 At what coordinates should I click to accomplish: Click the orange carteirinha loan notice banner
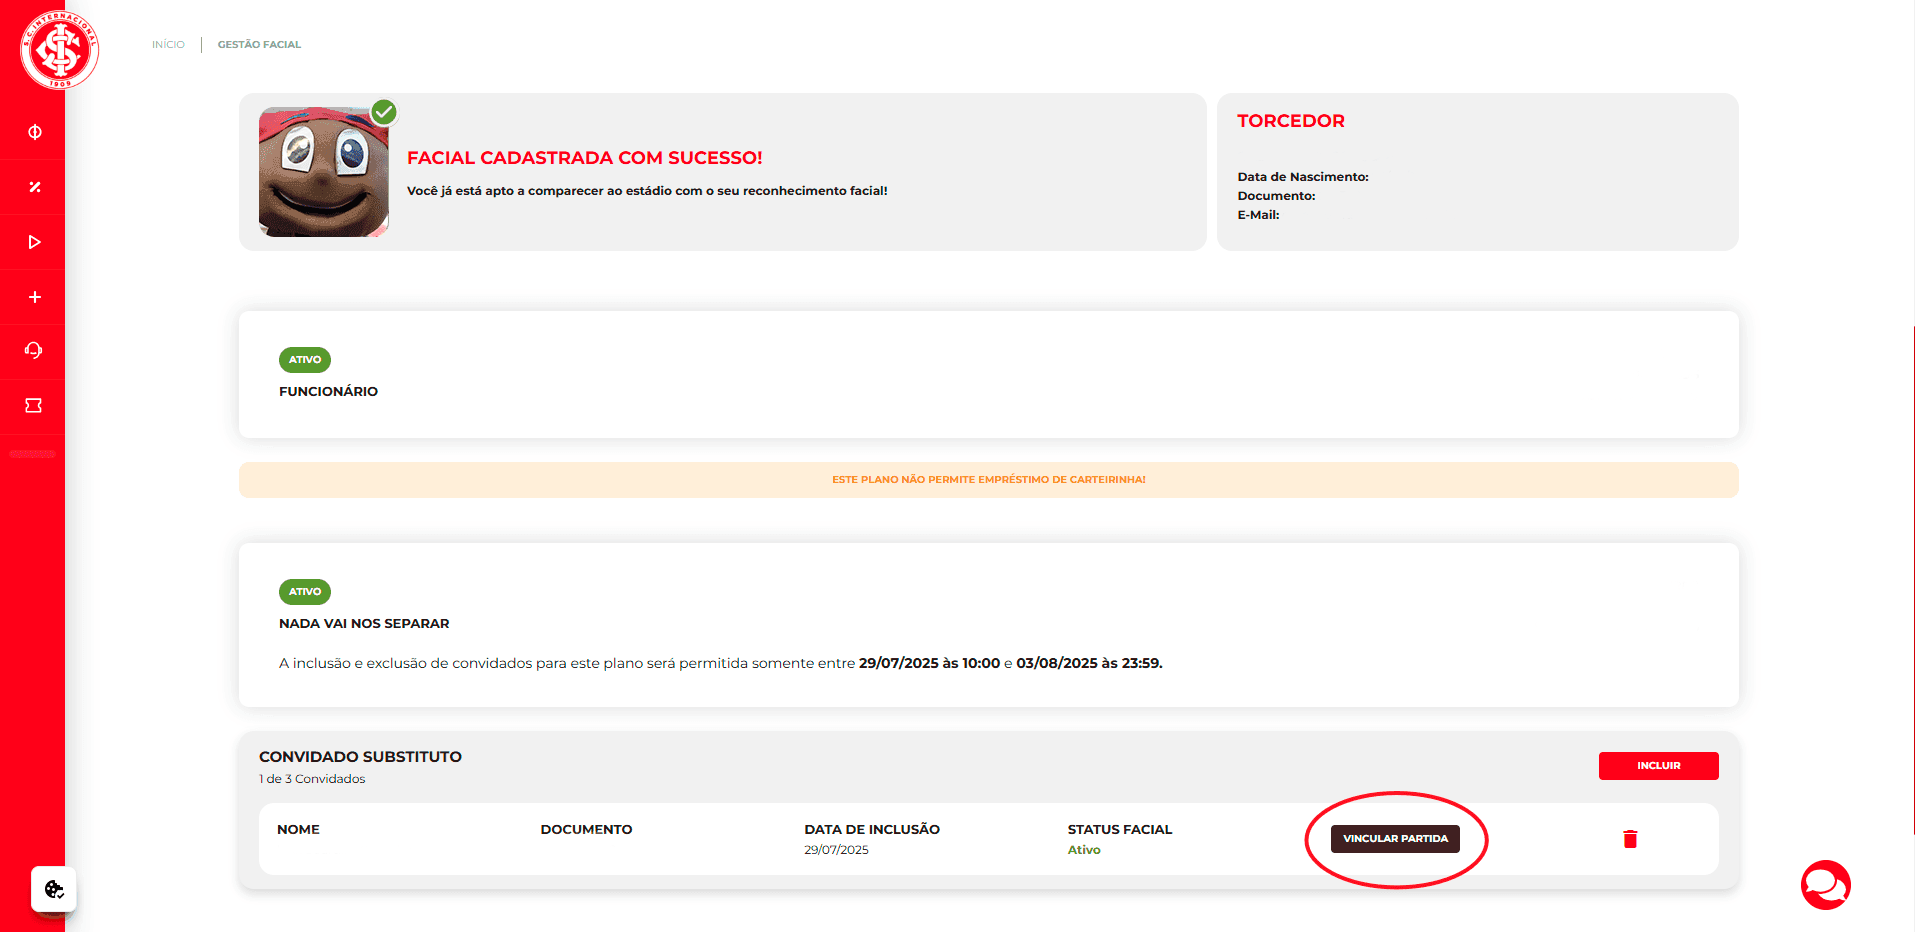[x=988, y=480]
